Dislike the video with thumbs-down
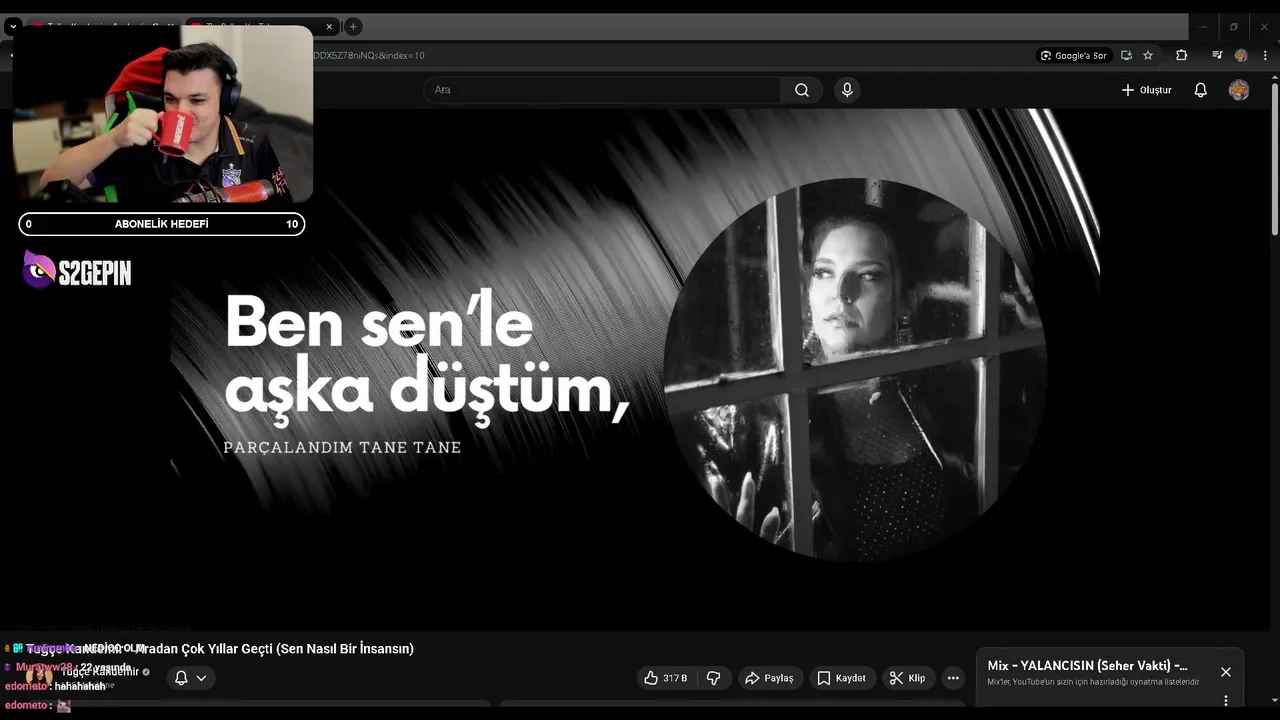 713,678
